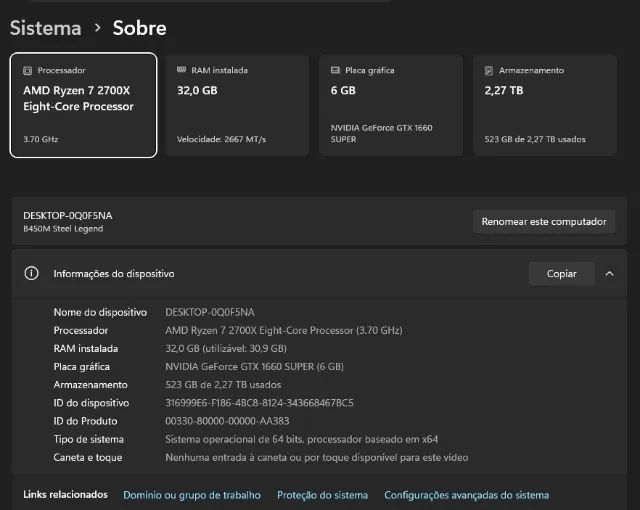Click the Nome do dispositivo value DESKTOP-0Q0F5NA
This screenshot has width=640, height=510.
click(210, 312)
